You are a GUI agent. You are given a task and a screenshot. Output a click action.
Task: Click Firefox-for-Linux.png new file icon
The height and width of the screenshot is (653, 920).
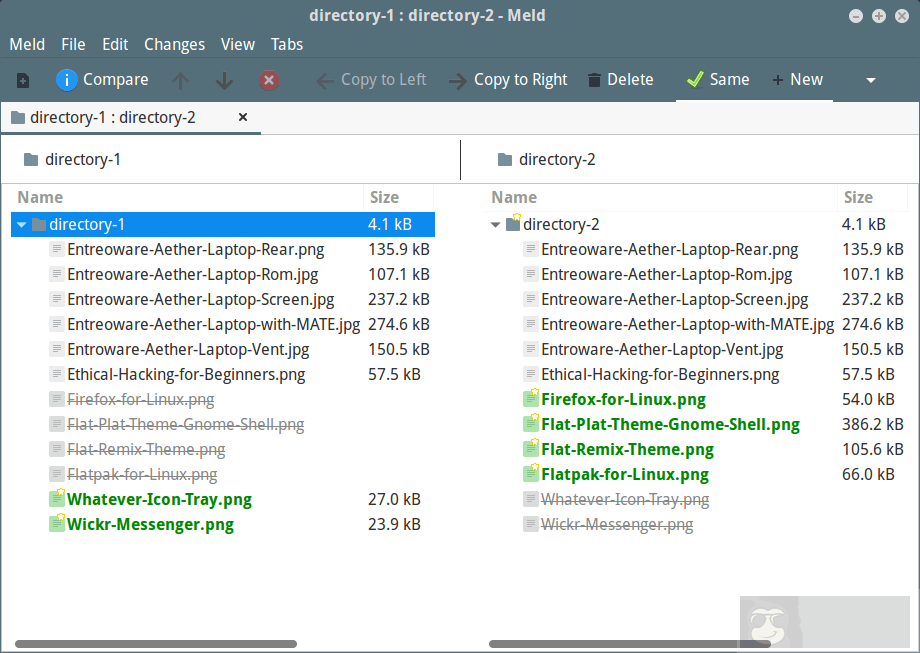pyautogui.click(x=531, y=399)
